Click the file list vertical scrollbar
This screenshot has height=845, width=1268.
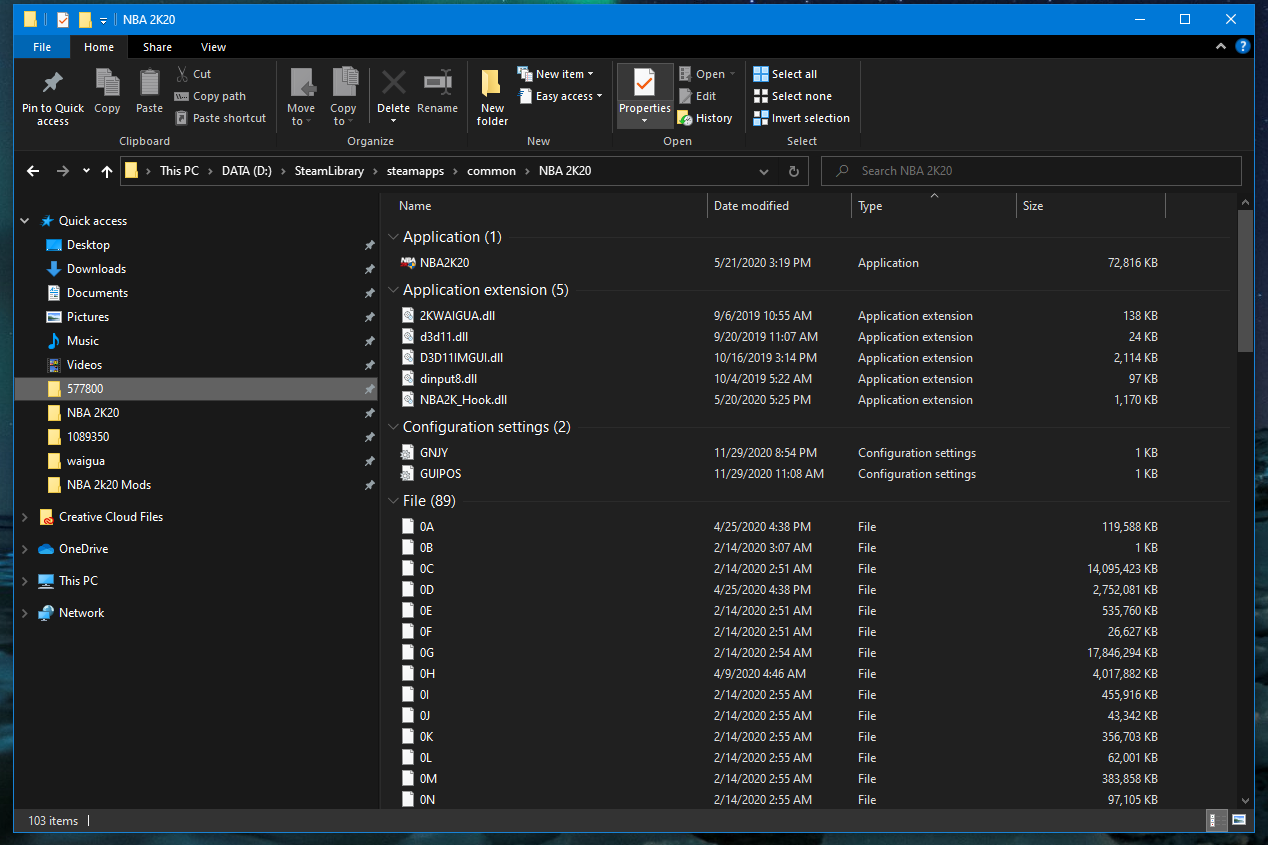1245,282
